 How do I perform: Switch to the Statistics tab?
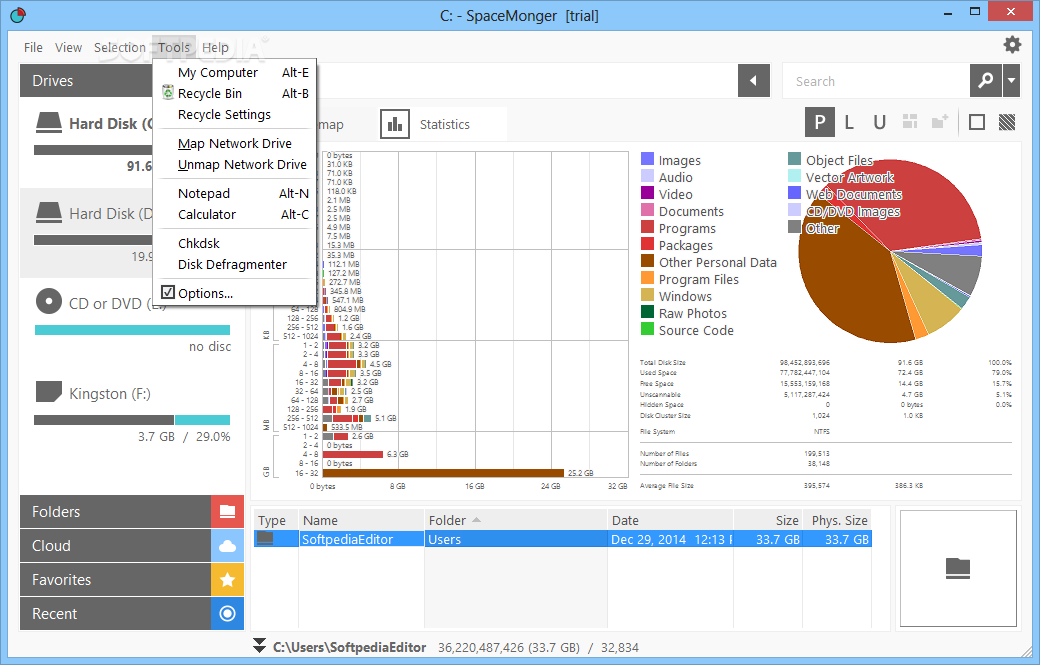444,124
